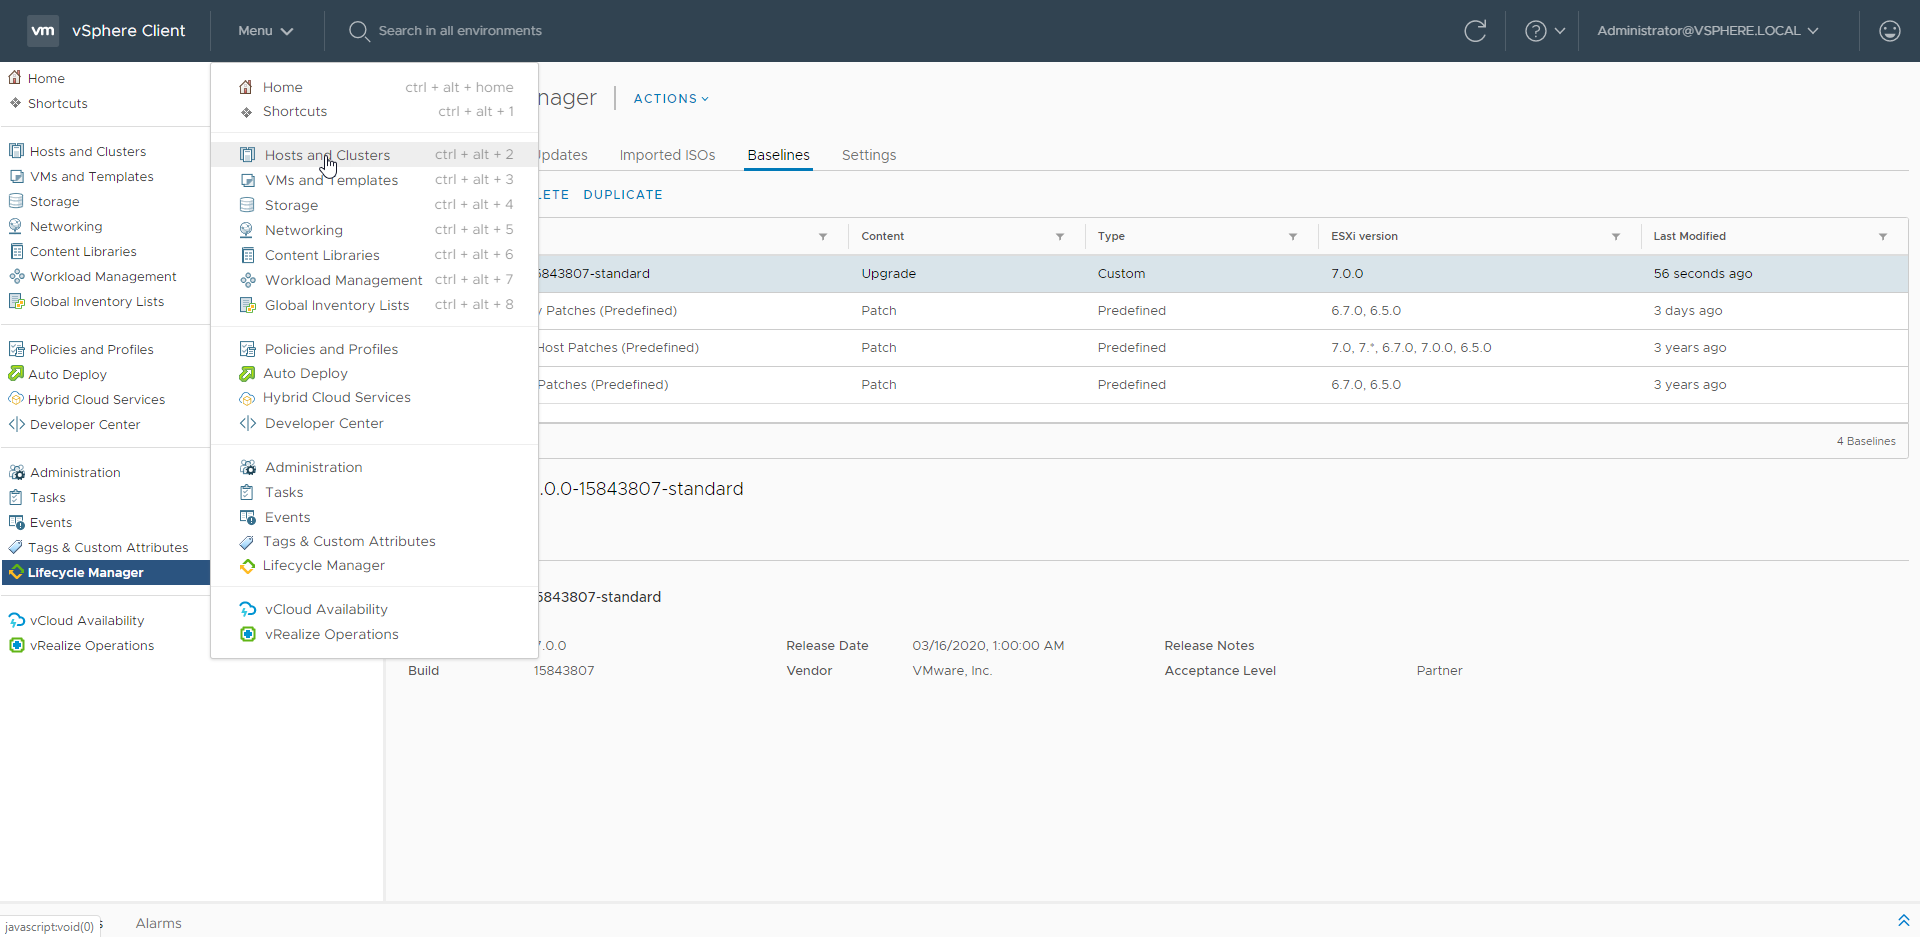Click the Storage icon in dropdown menu
The width and height of the screenshot is (1920, 937).
(x=247, y=205)
